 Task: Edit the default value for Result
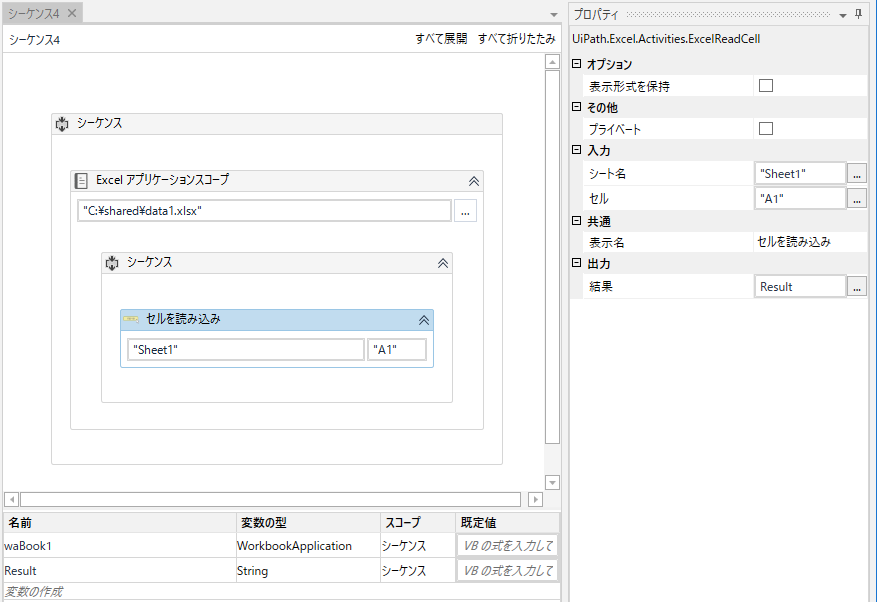[x=507, y=571]
